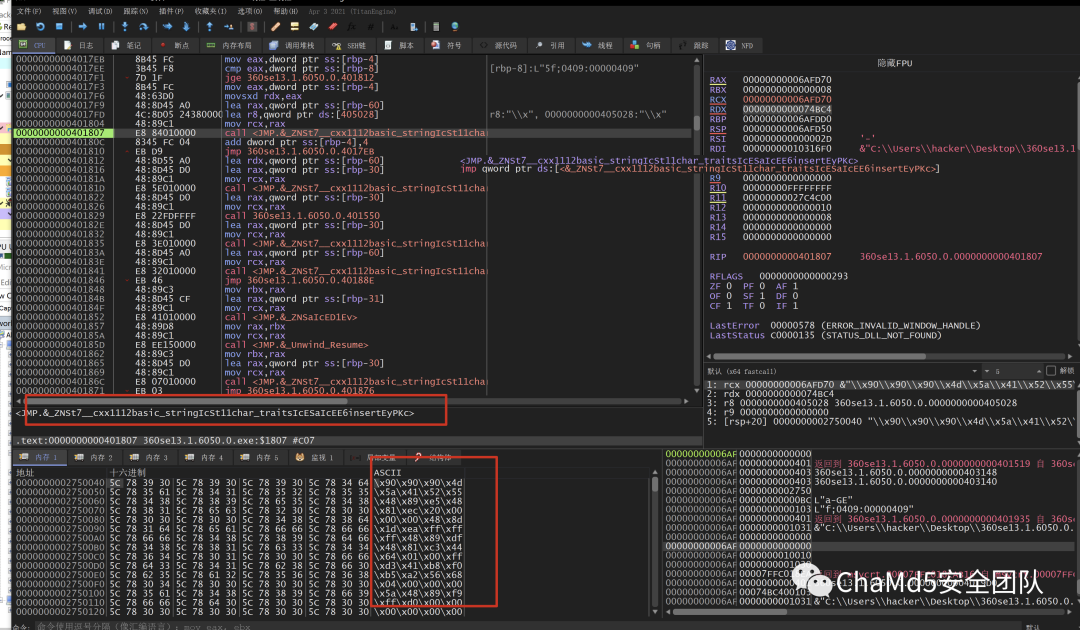Select the 内存 4 dump tab
This screenshot has height=630, width=1080.
205,457
